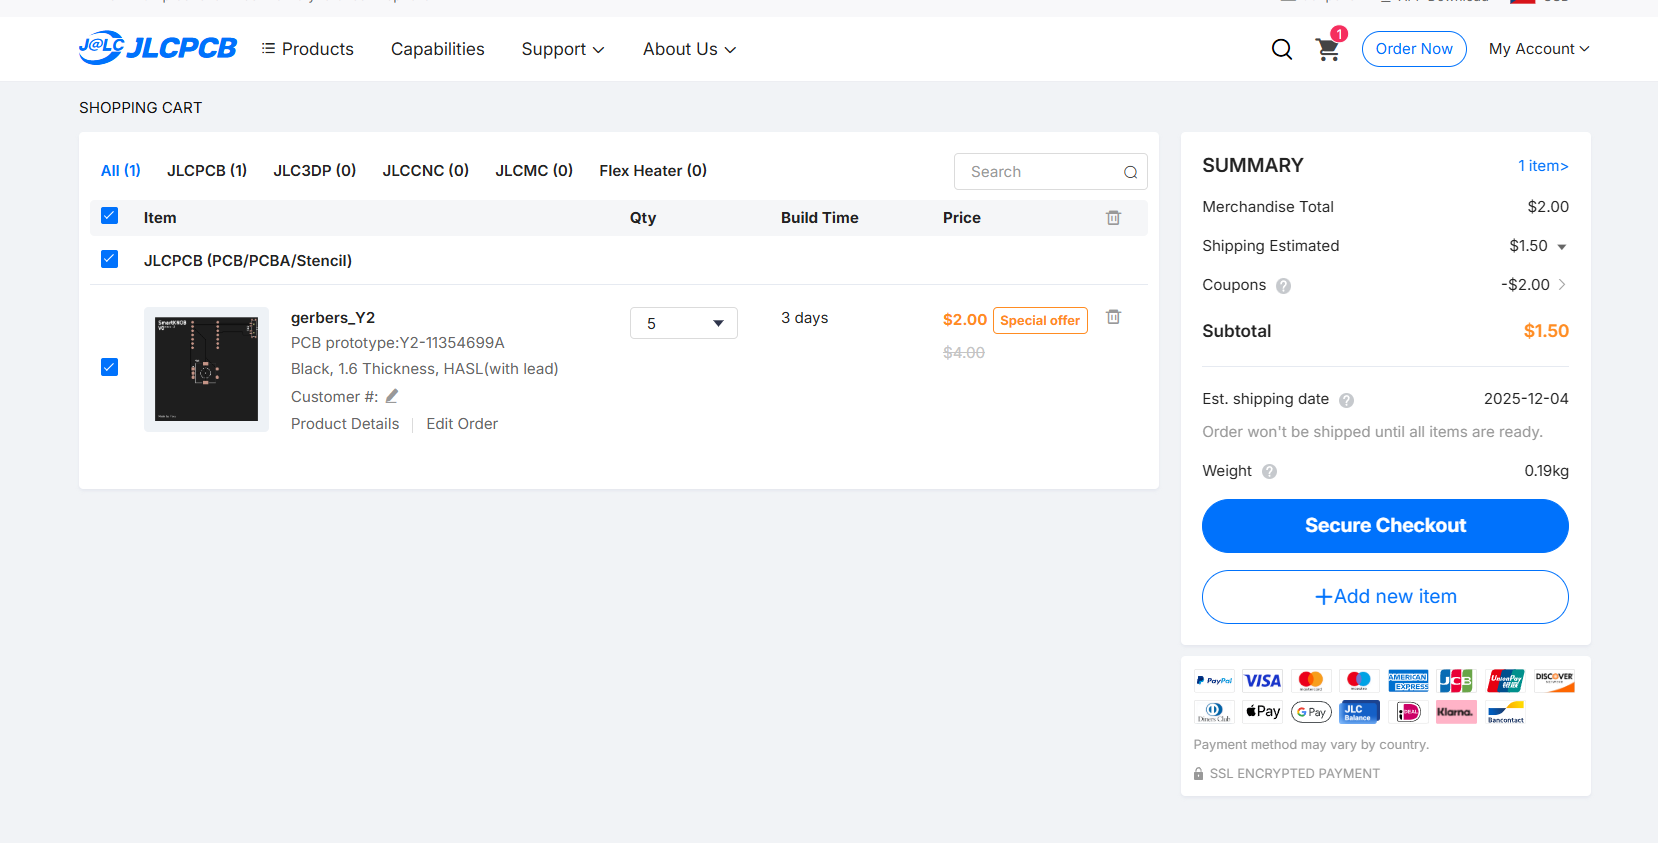Toggle the select-all Item checkbox

[110, 216]
